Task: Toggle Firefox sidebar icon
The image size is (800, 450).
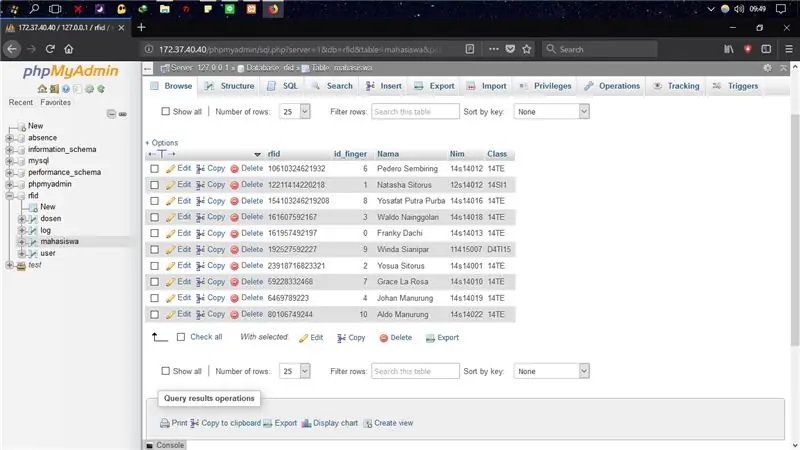Action: tap(766, 49)
